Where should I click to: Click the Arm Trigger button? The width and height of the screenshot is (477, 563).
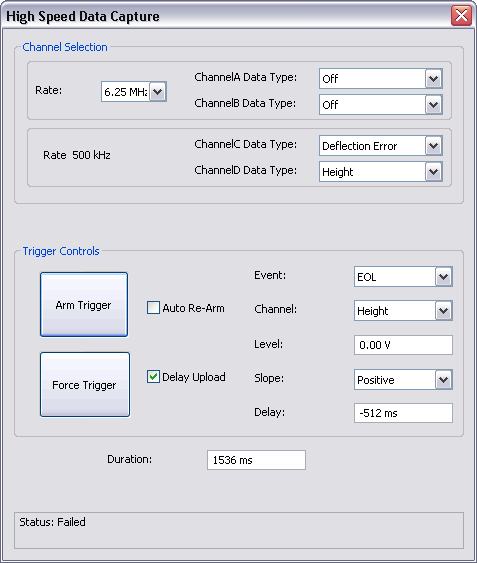click(84, 304)
